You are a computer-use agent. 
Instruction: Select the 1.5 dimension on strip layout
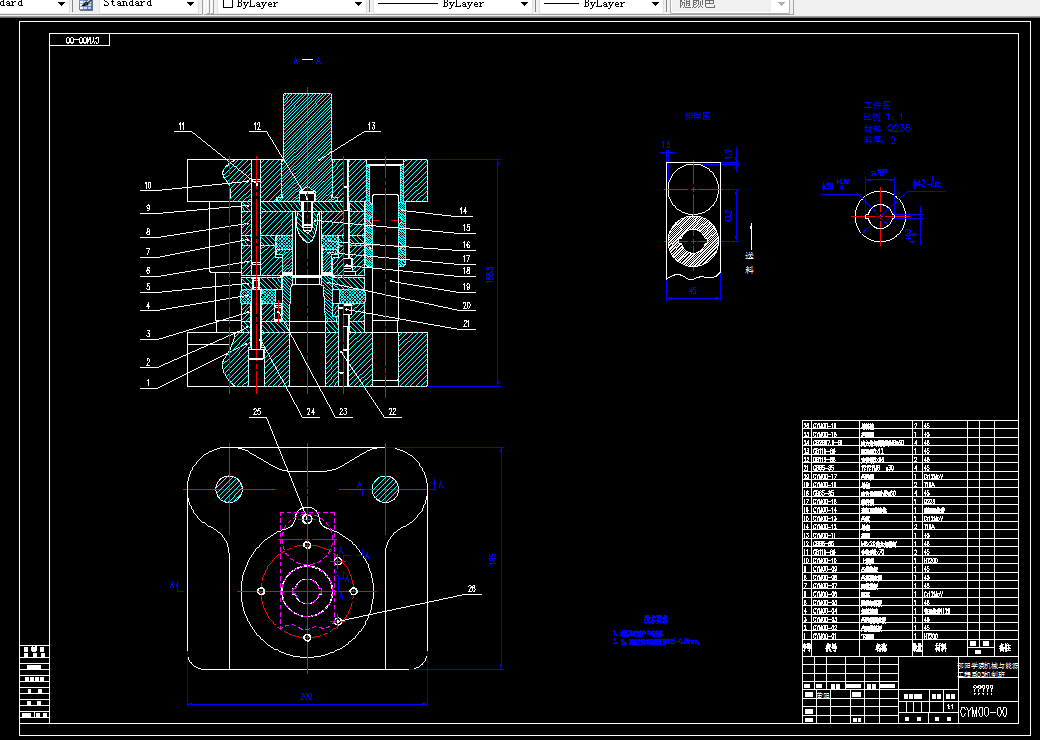pyautogui.click(x=666, y=145)
